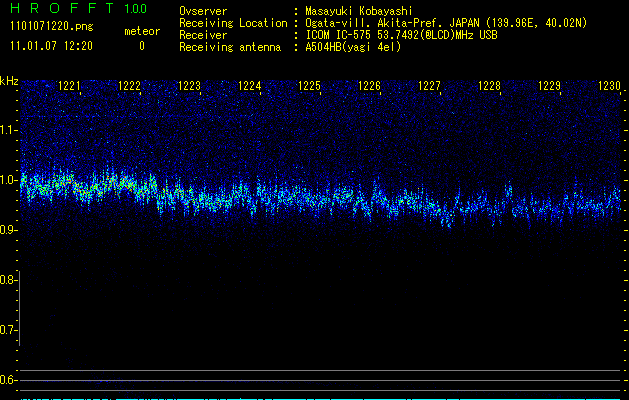Pick the 1225 time marker
This screenshot has height=400, width=629.
(x=309, y=87)
